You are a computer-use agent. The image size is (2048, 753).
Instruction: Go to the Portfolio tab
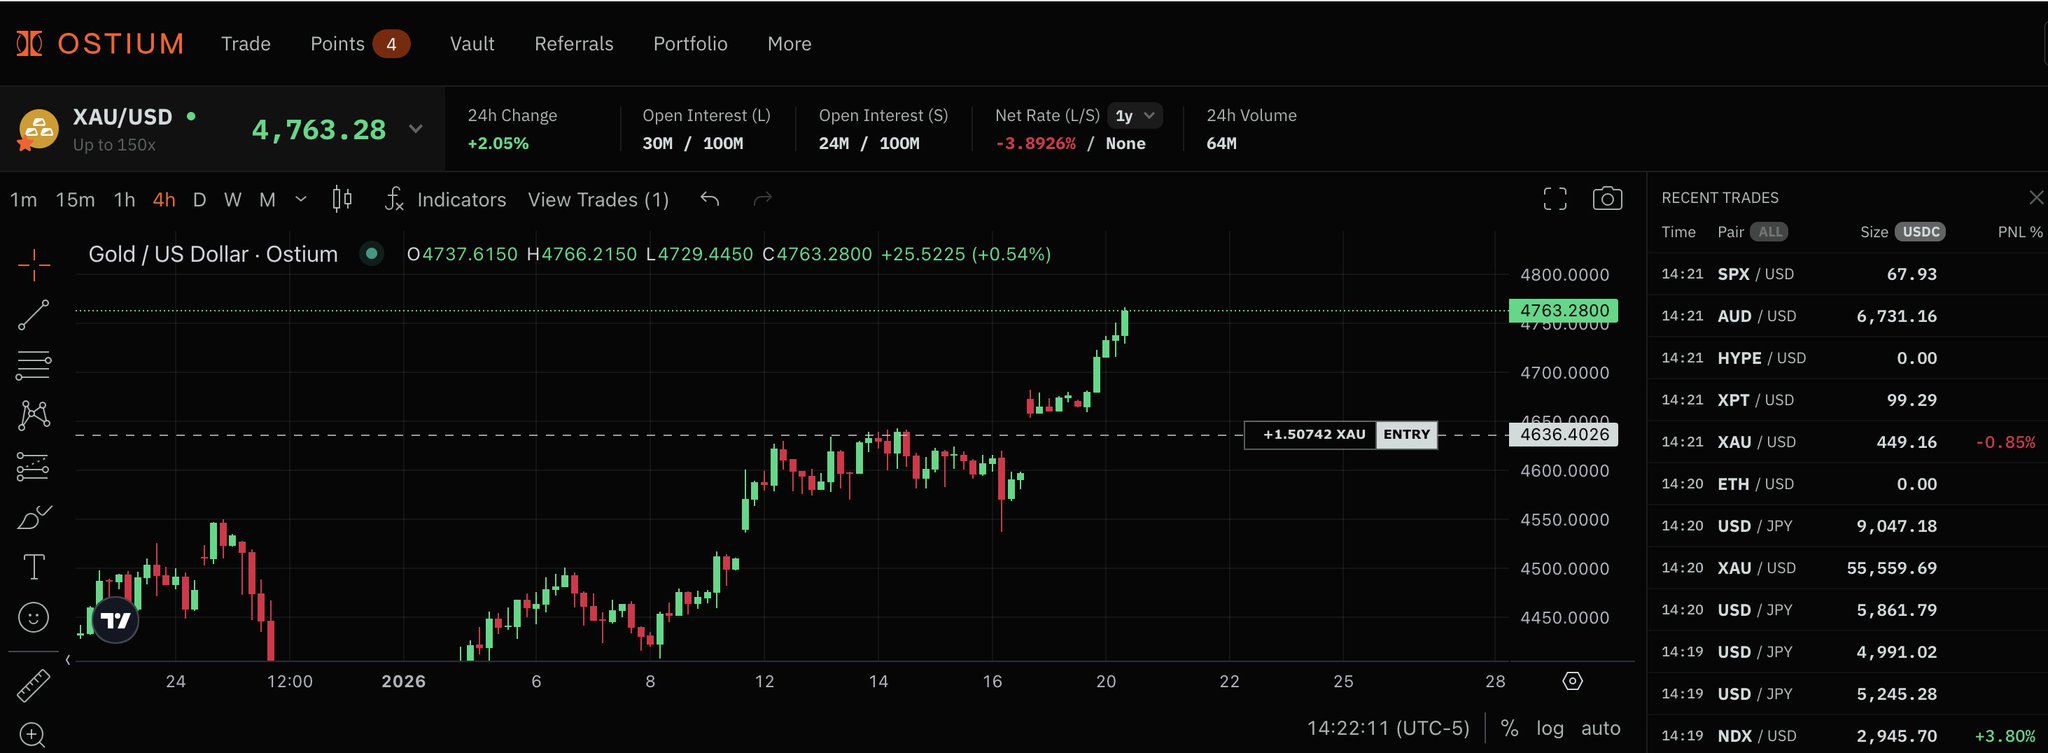tap(690, 44)
